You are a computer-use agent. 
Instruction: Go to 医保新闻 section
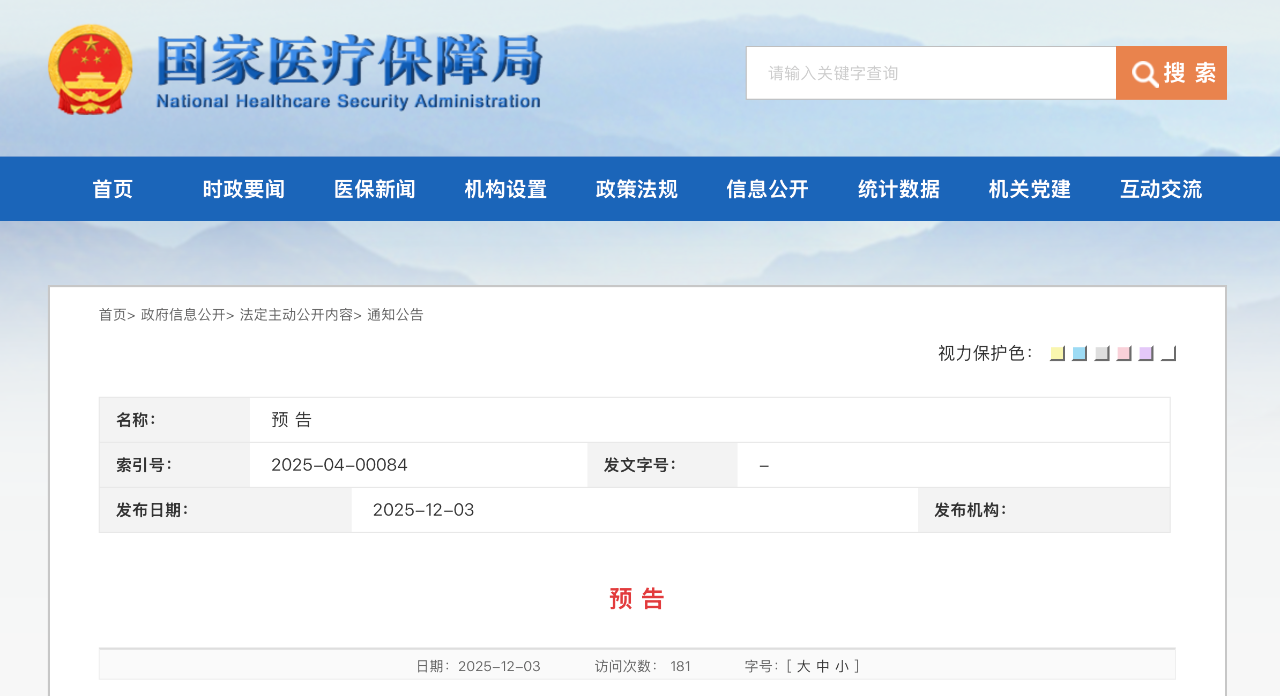(x=375, y=189)
